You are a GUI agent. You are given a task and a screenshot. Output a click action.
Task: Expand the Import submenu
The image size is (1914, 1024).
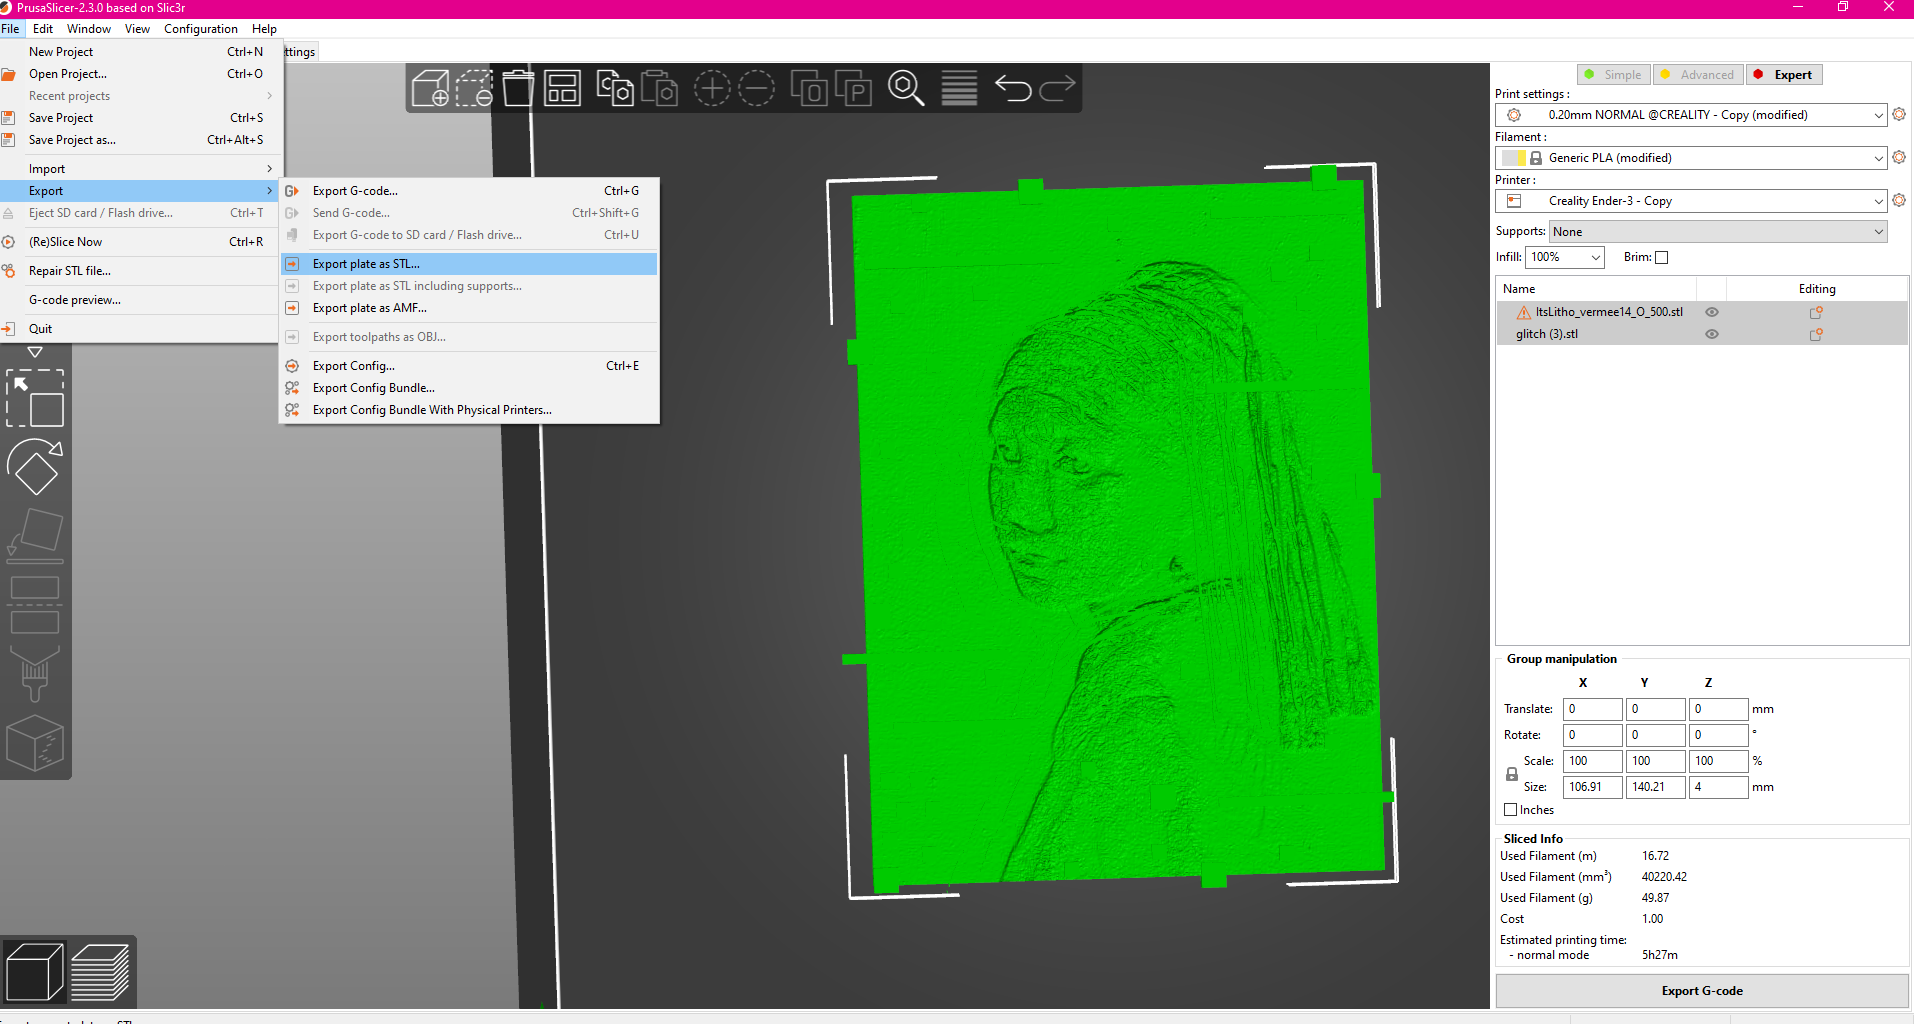point(140,169)
